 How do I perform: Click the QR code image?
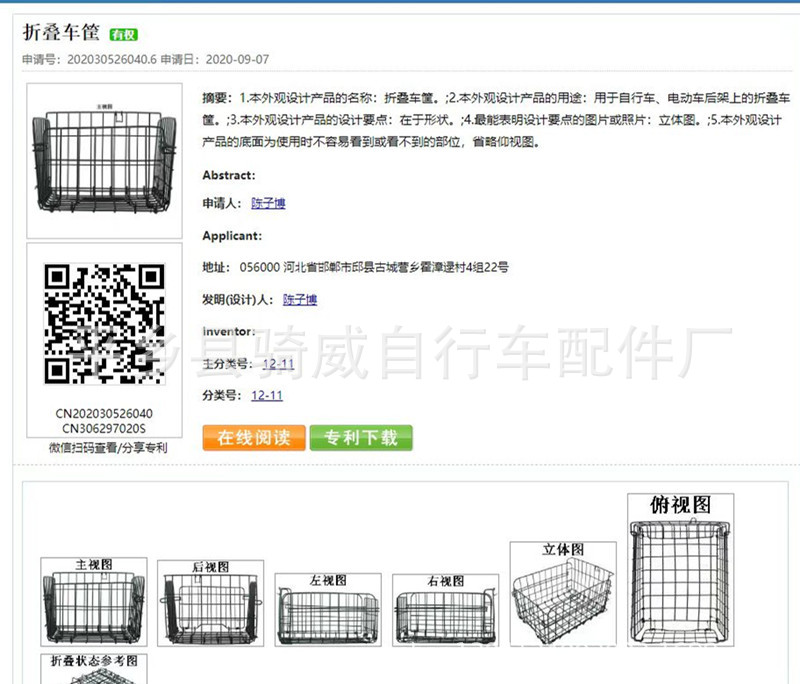coord(104,324)
